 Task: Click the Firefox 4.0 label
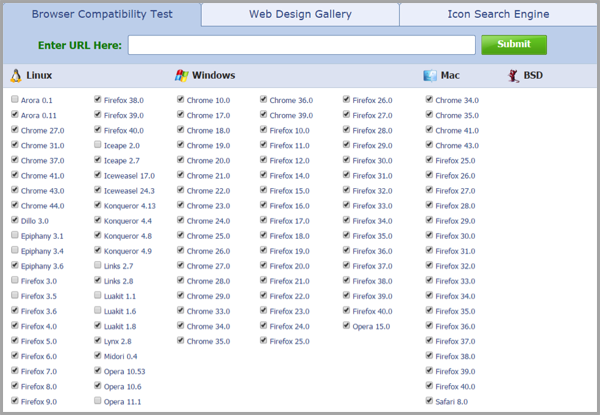pyautogui.click(x=39, y=327)
